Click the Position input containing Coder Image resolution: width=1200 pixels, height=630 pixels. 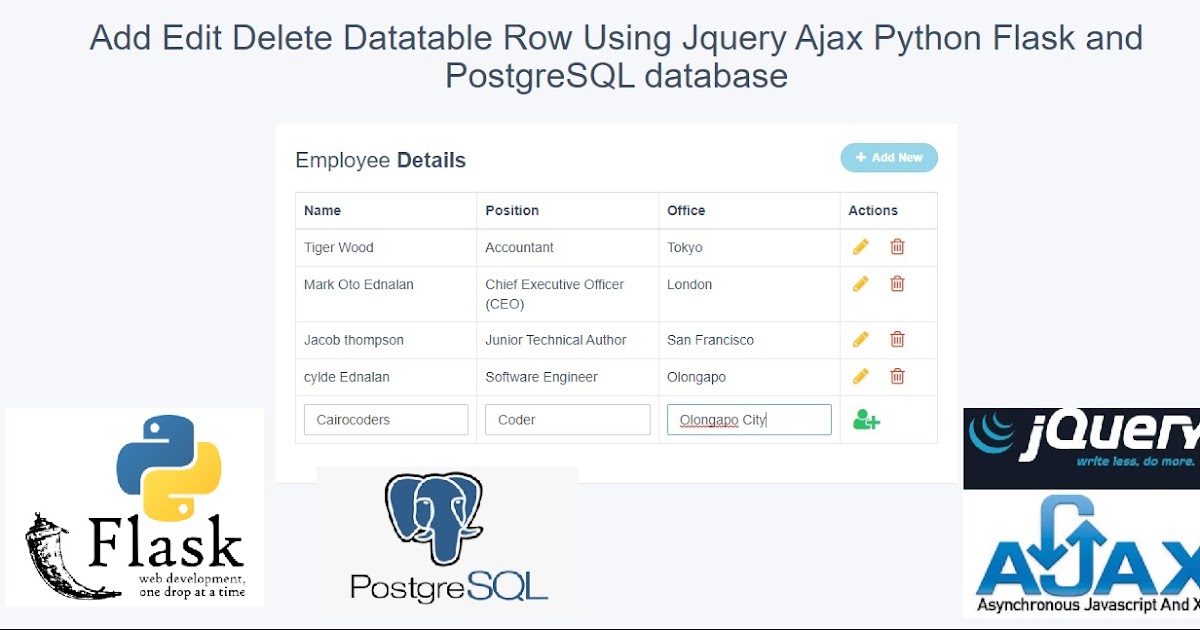[568, 420]
